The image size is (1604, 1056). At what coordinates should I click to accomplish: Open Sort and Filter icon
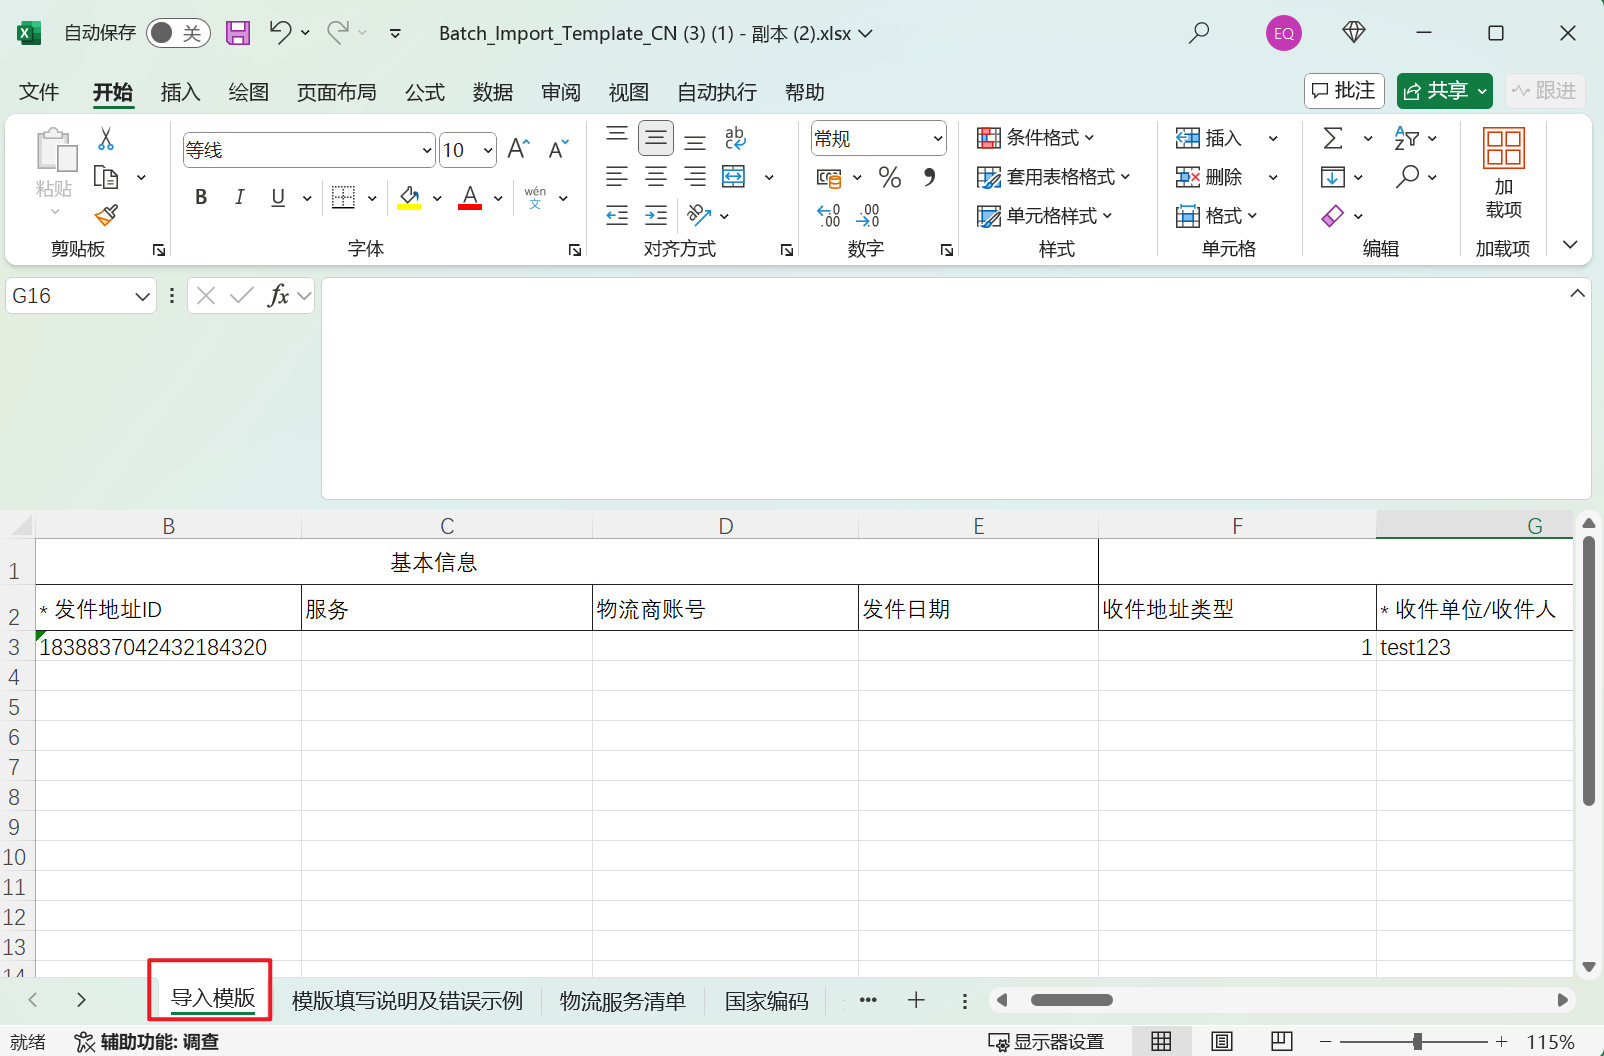1407,138
